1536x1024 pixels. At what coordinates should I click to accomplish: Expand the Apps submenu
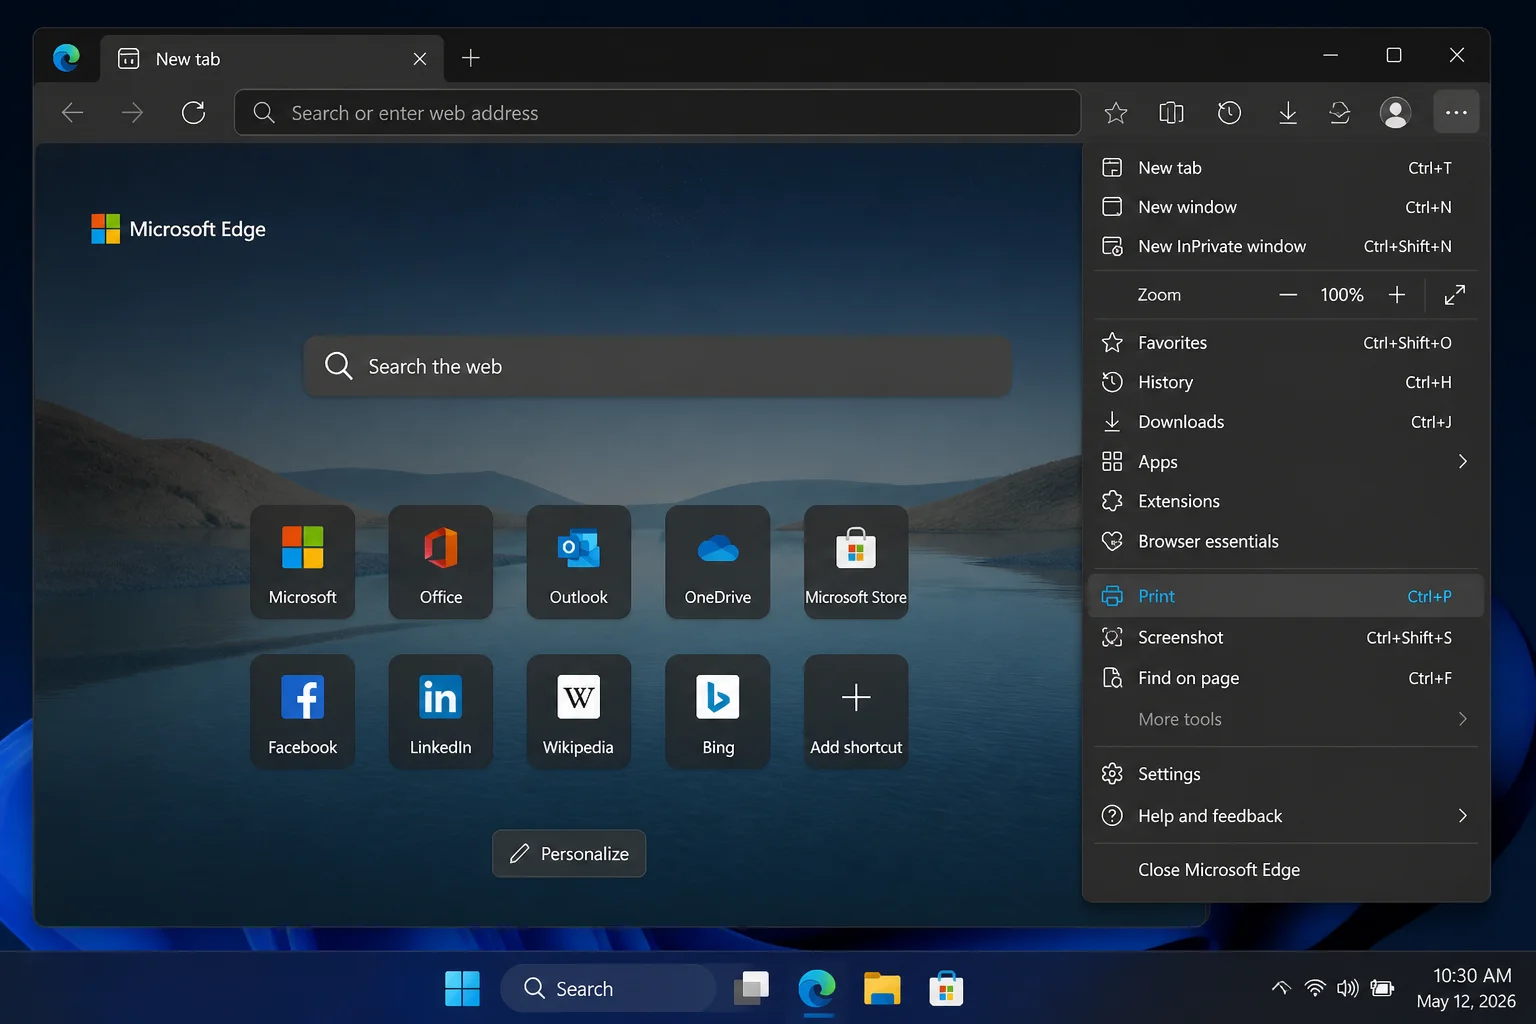point(1286,462)
